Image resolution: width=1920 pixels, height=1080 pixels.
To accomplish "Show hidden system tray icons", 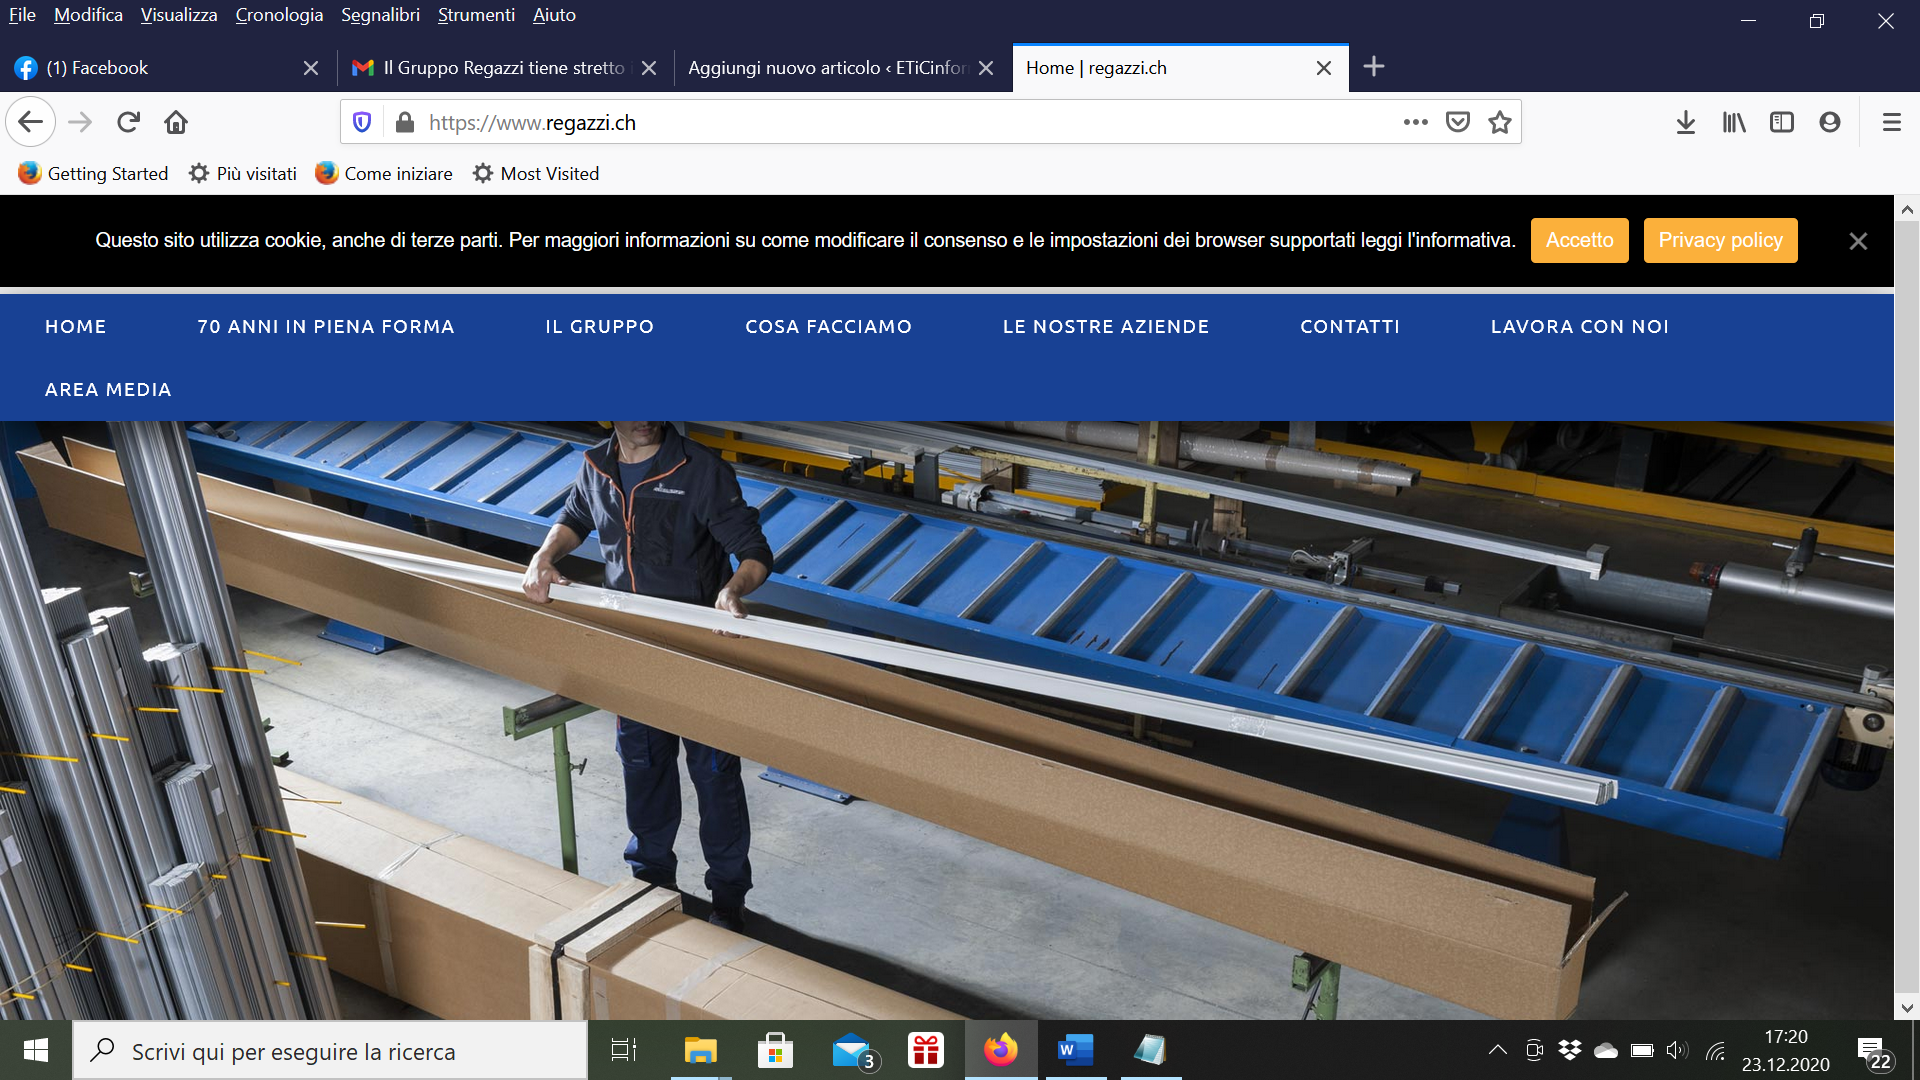I will coord(1497,1050).
